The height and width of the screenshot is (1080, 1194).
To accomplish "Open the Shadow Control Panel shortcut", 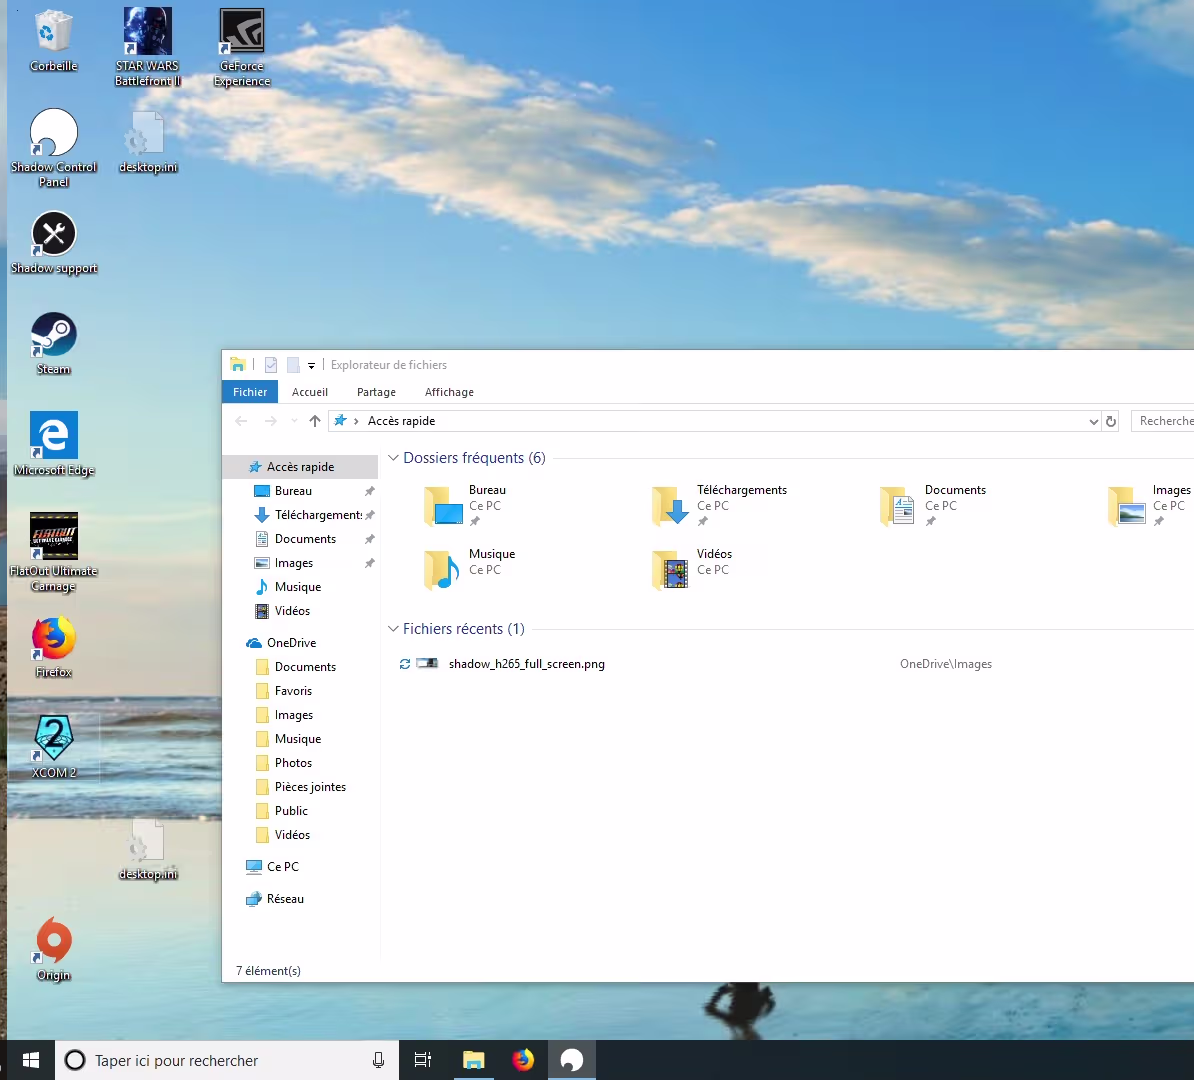I will click(x=54, y=135).
